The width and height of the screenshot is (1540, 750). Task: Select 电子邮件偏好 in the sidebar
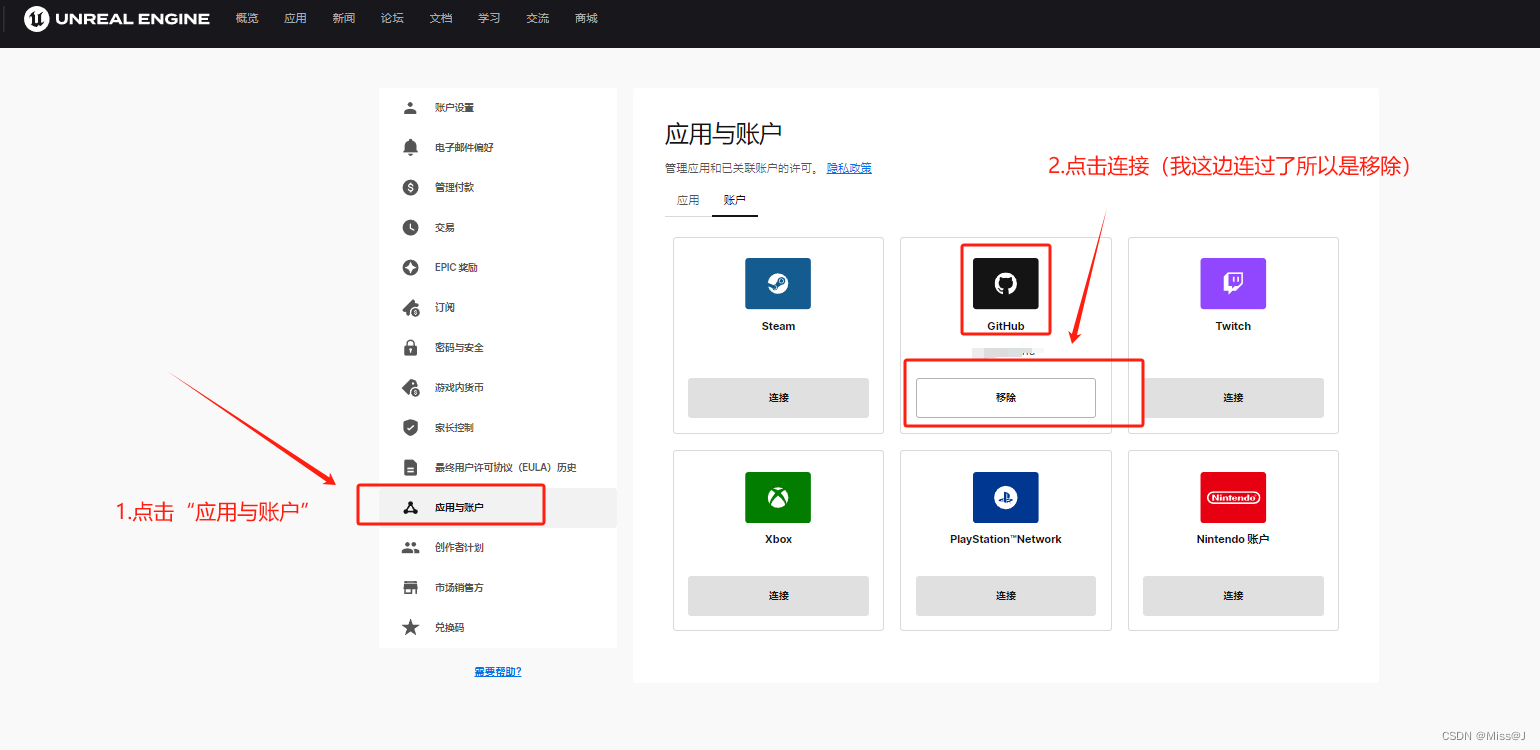[x=498, y=147]
